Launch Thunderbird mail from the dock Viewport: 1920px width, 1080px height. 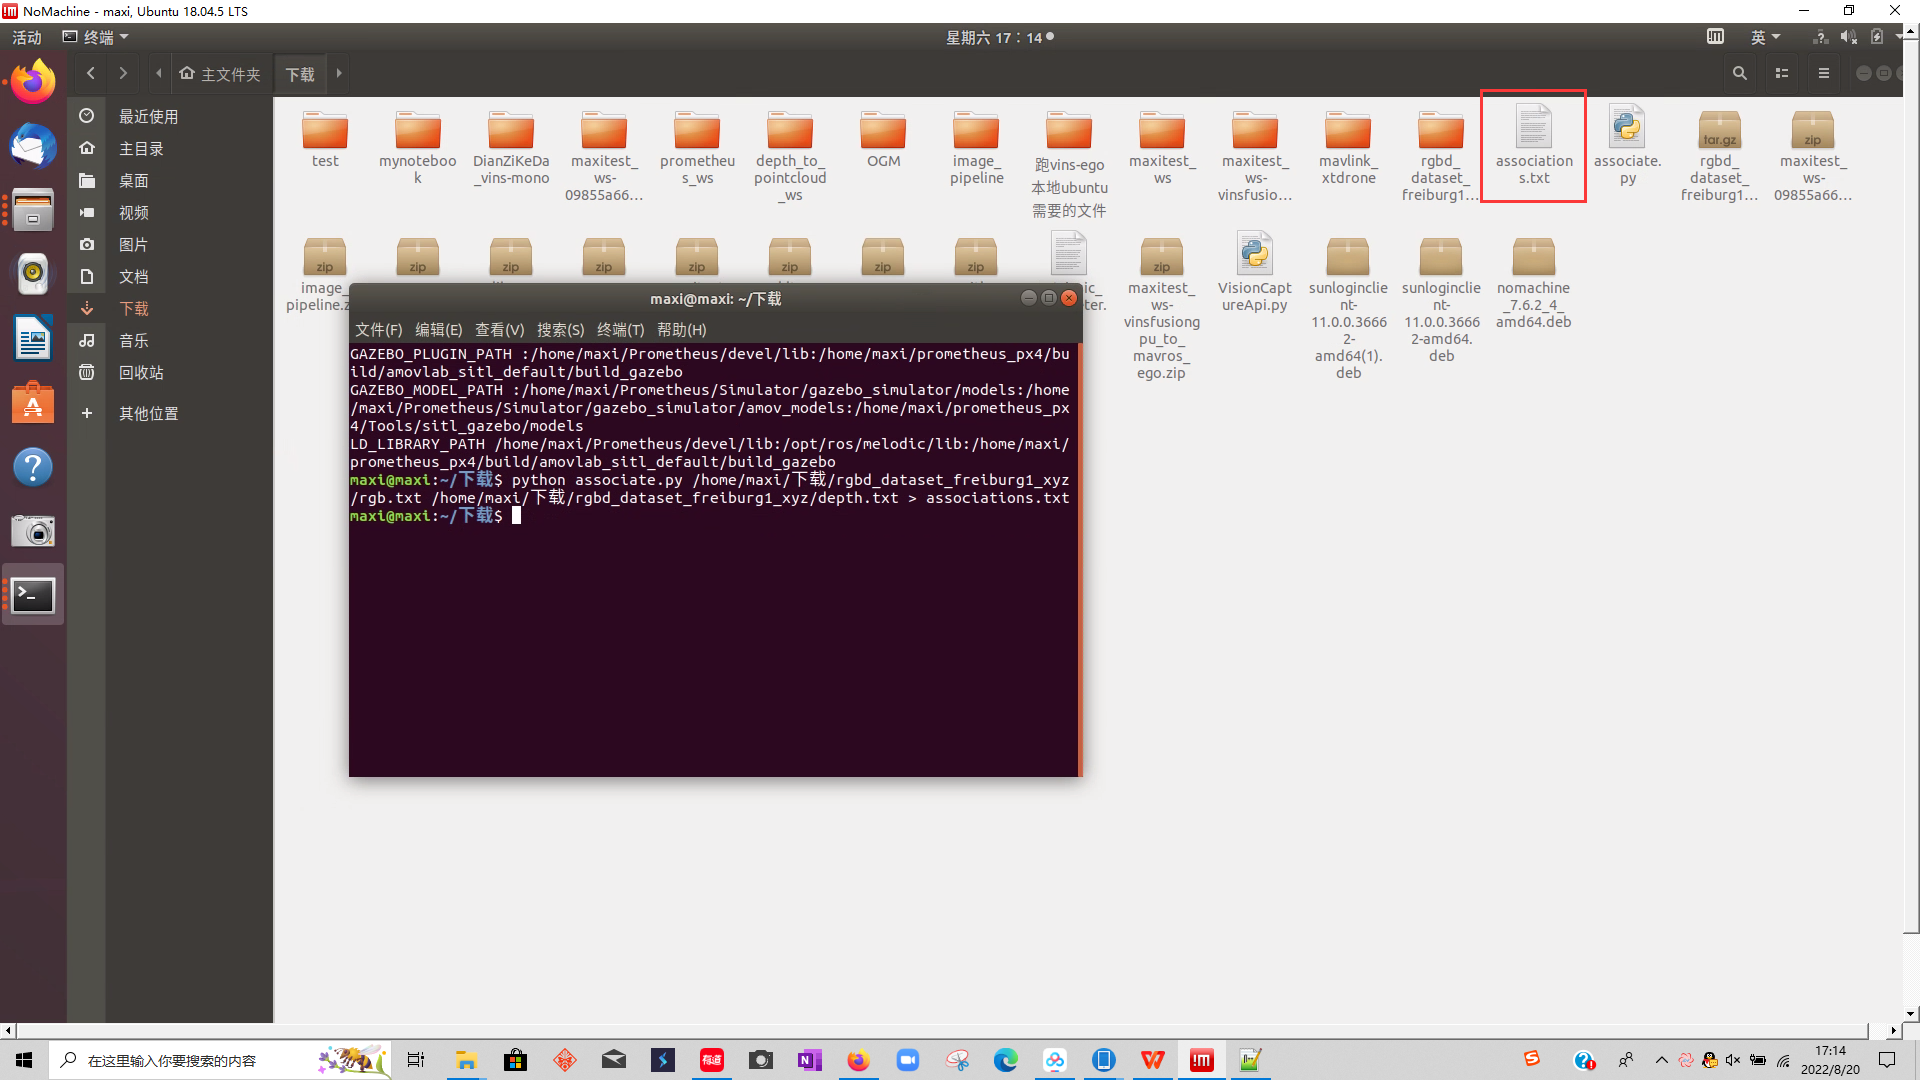(x=33, y=147)
